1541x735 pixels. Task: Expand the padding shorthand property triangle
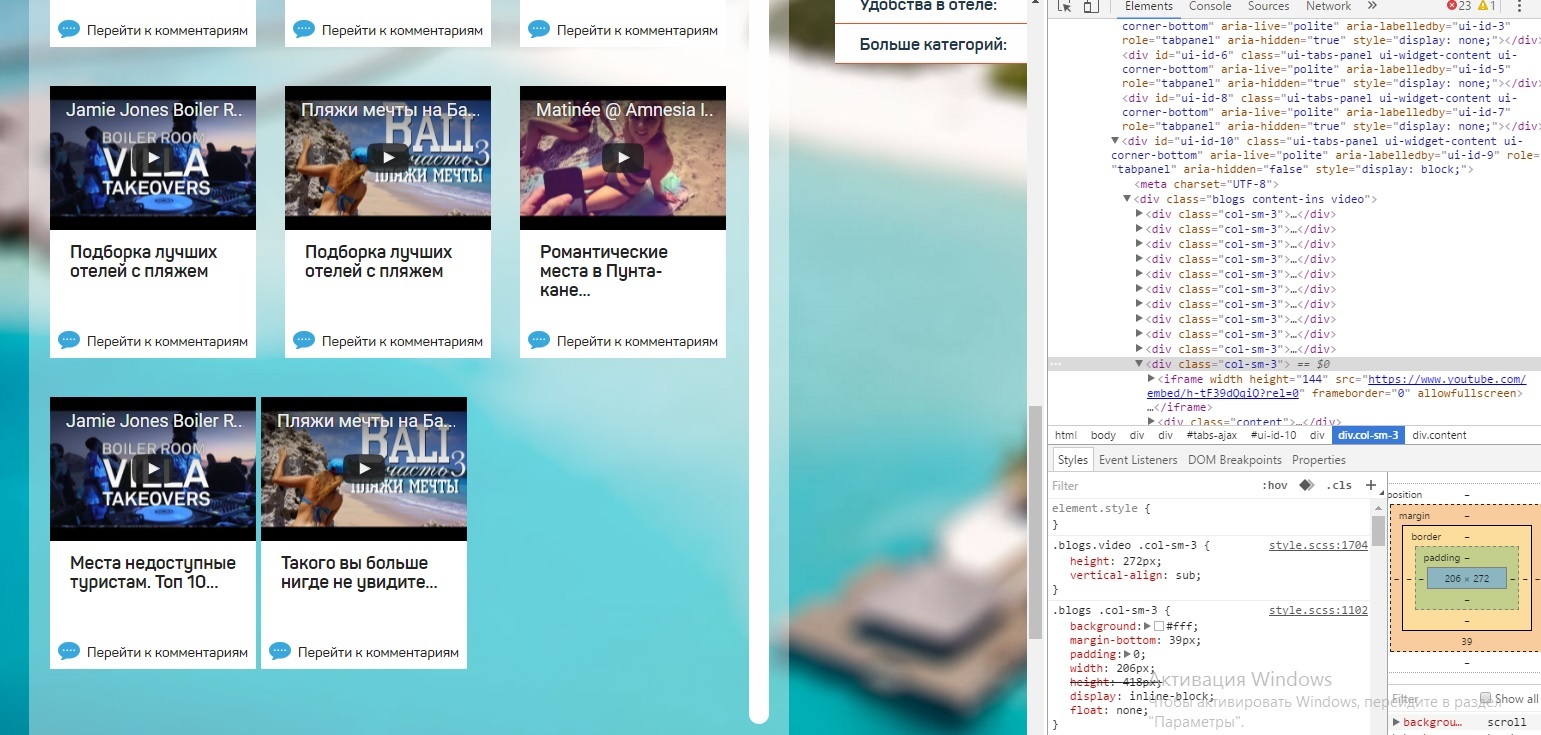(1128, 654)
